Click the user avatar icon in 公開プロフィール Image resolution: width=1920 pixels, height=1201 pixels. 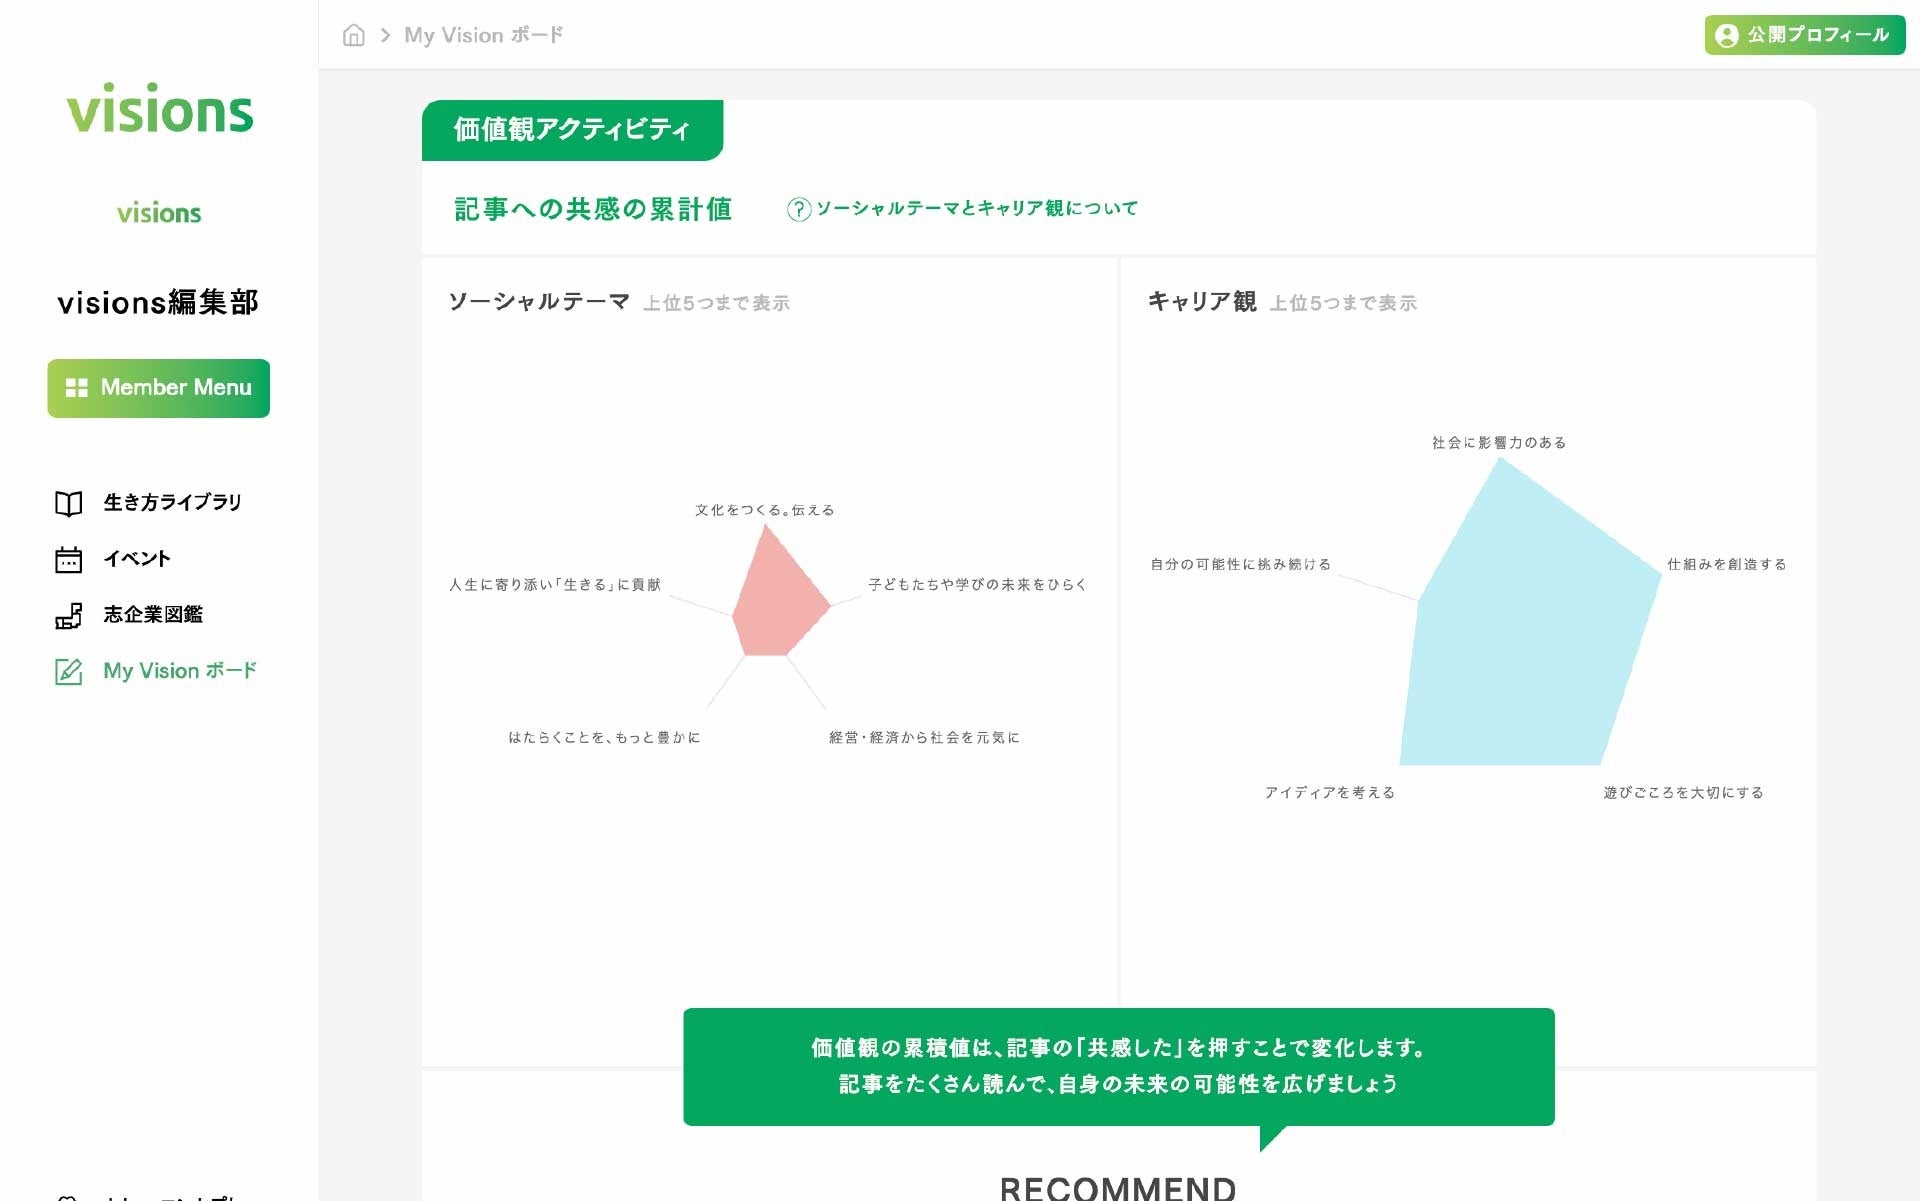(x=1726, y=35)
